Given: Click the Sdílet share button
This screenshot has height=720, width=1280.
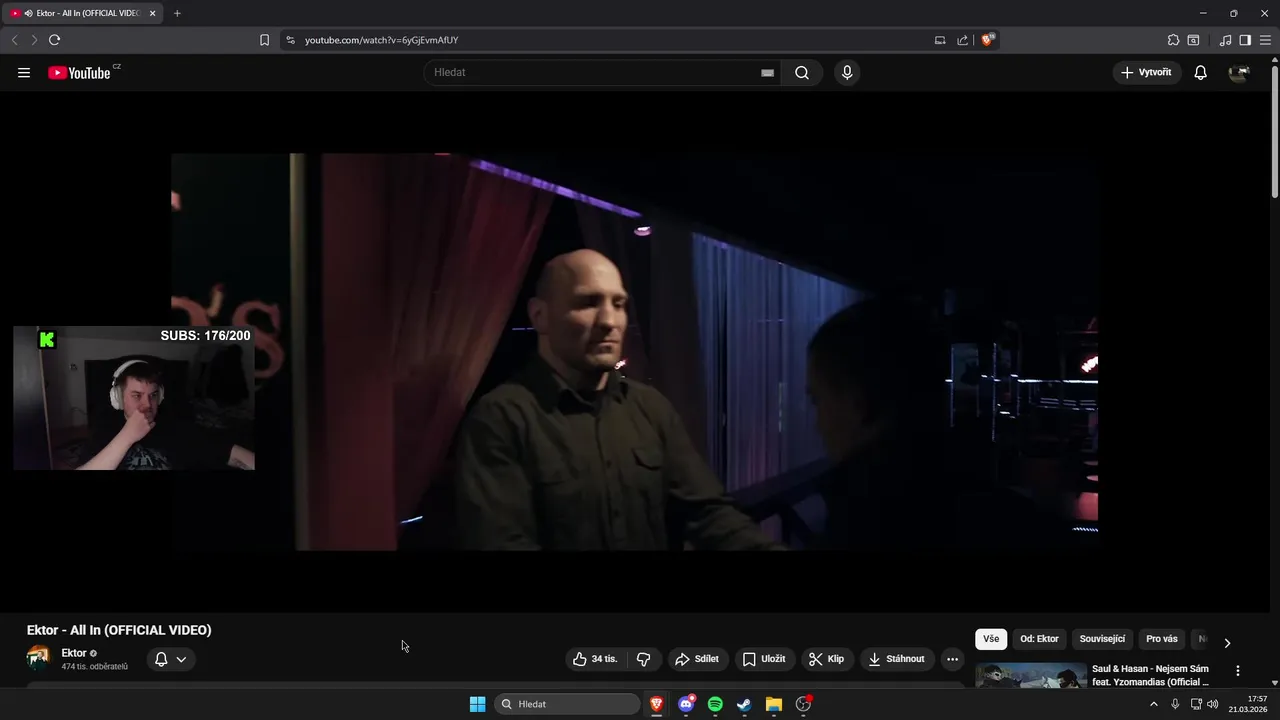Looking at the screenshot, I should coord(697,659).
